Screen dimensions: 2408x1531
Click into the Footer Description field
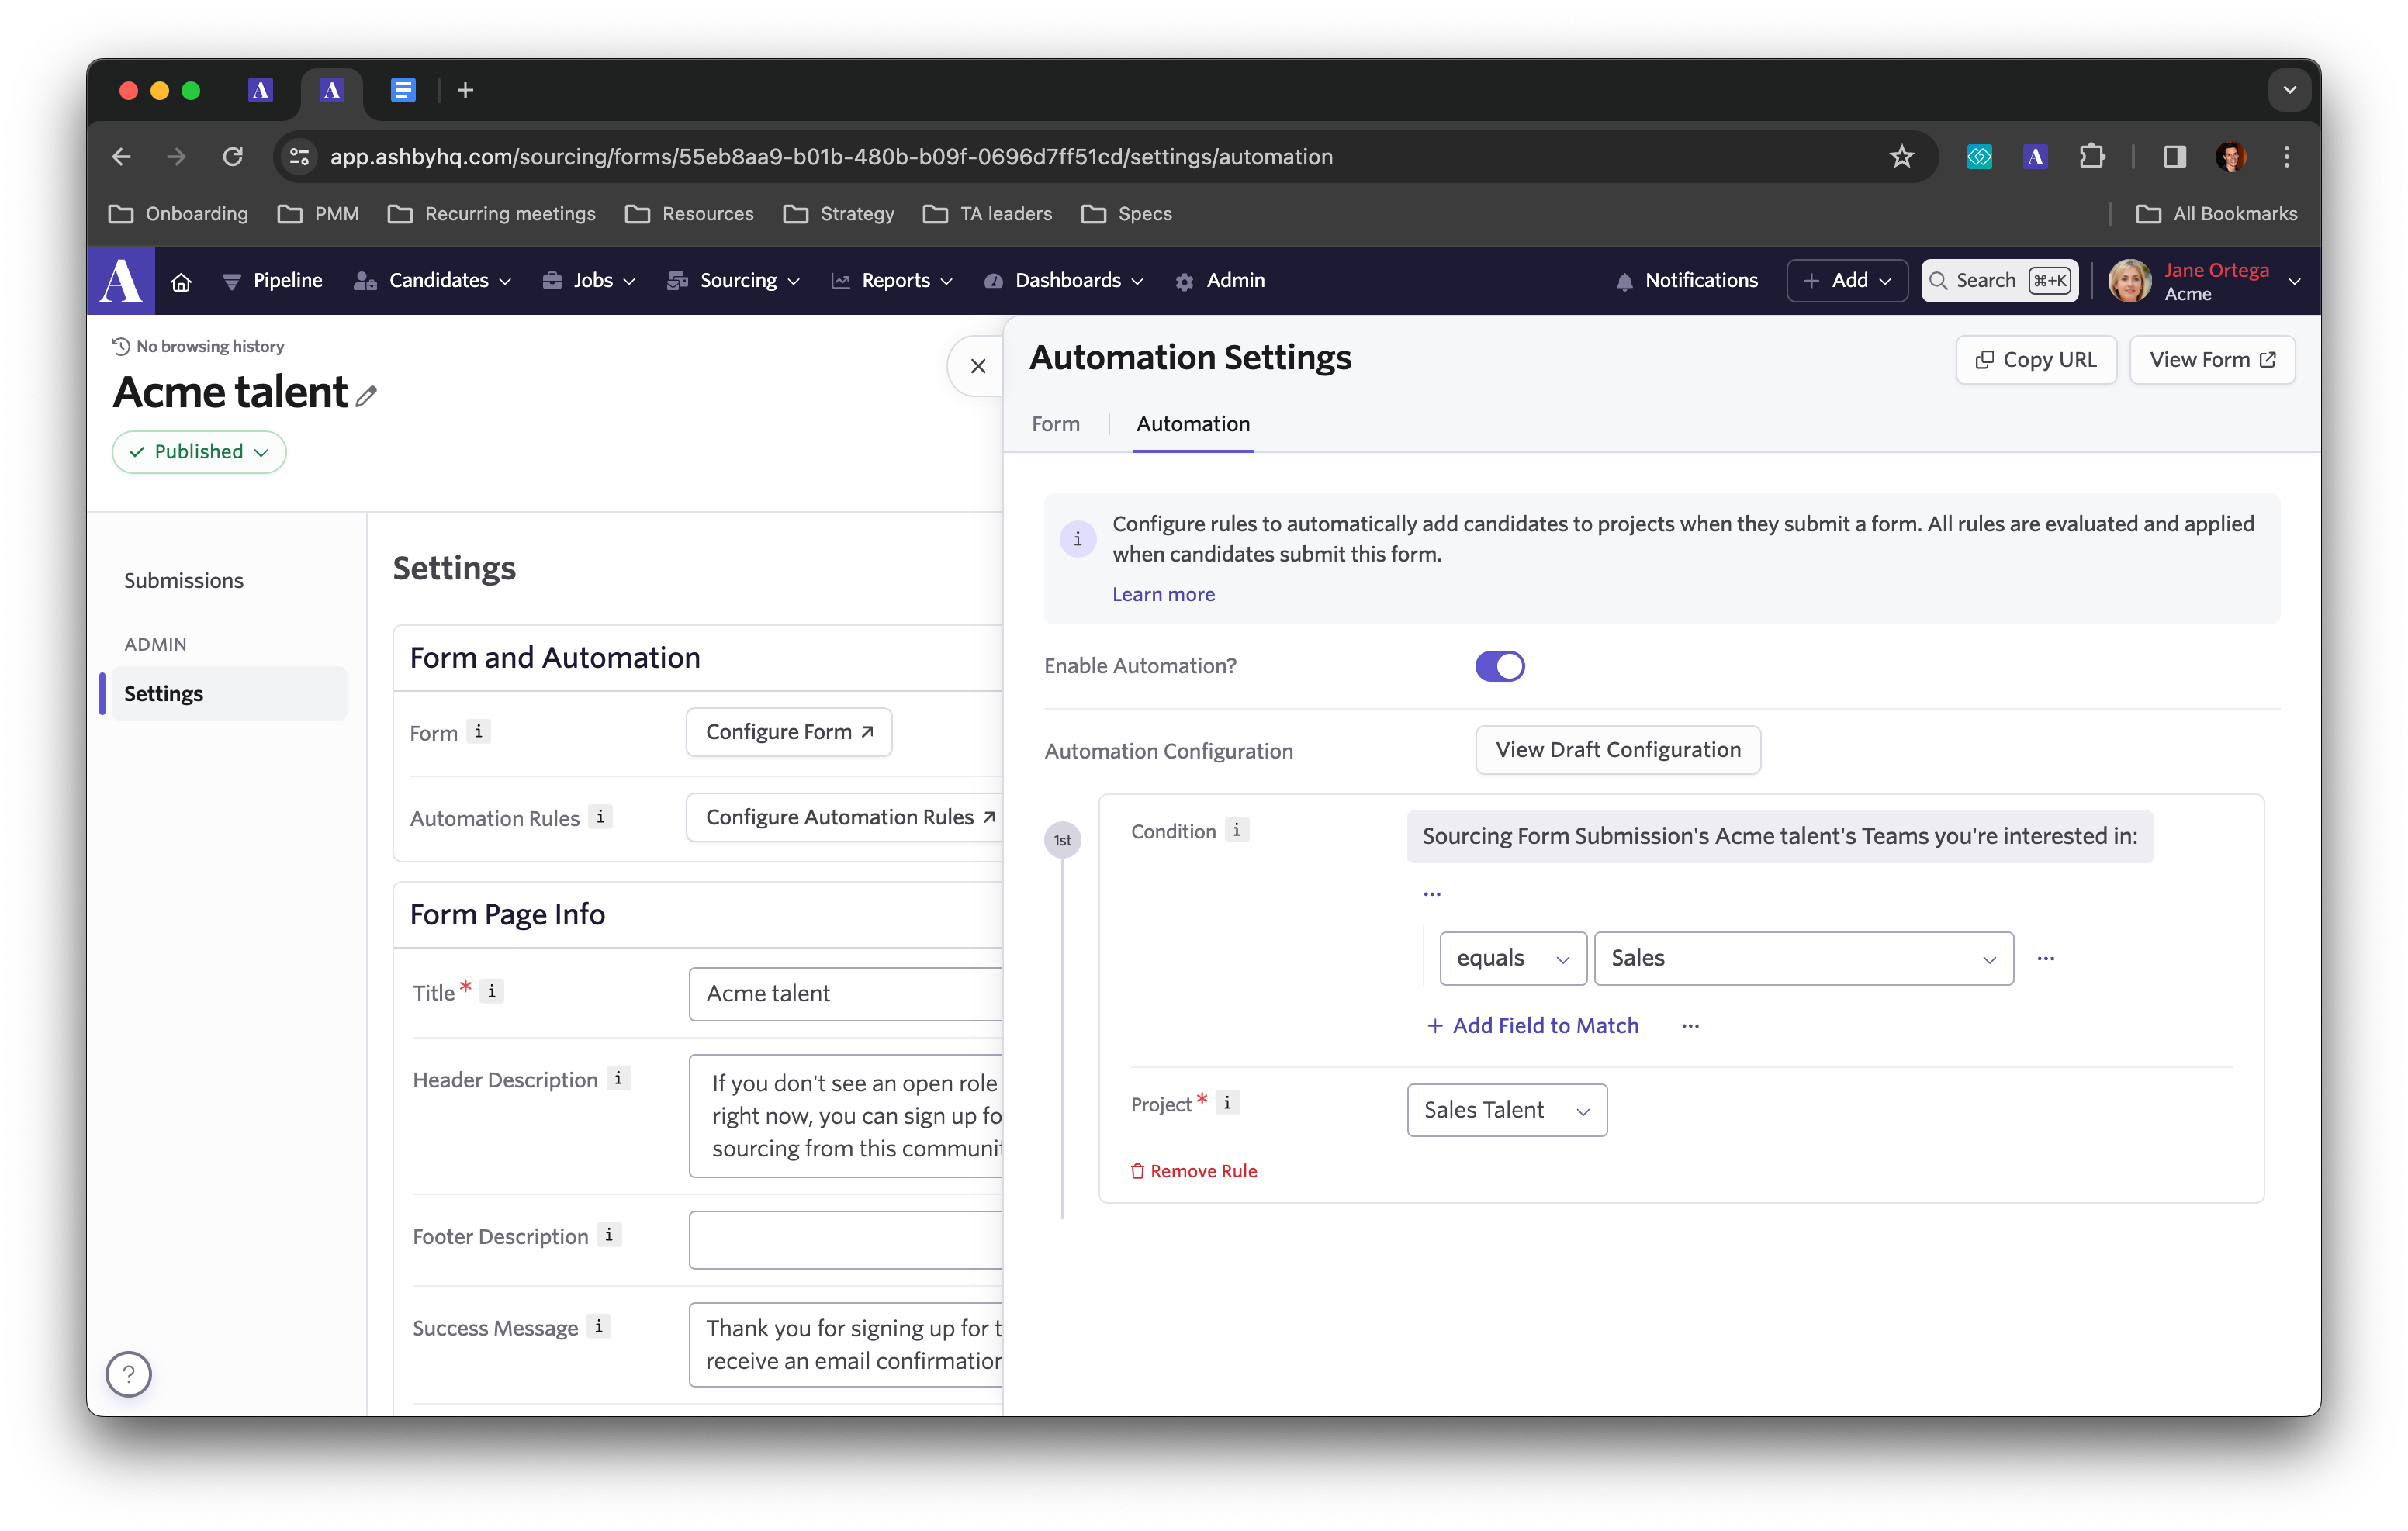[x=845, y=1239]
